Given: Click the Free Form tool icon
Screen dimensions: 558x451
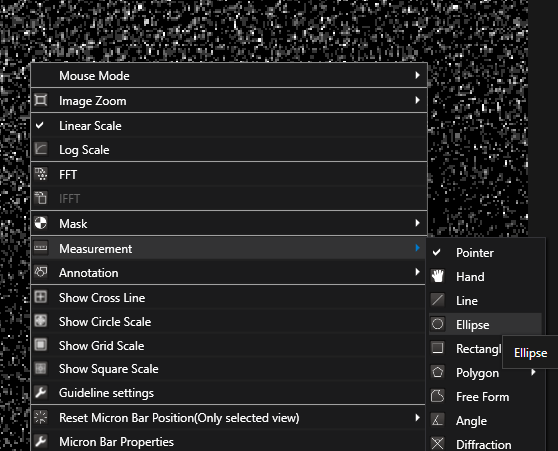Looking at the screenshot, I should [437, 396].
